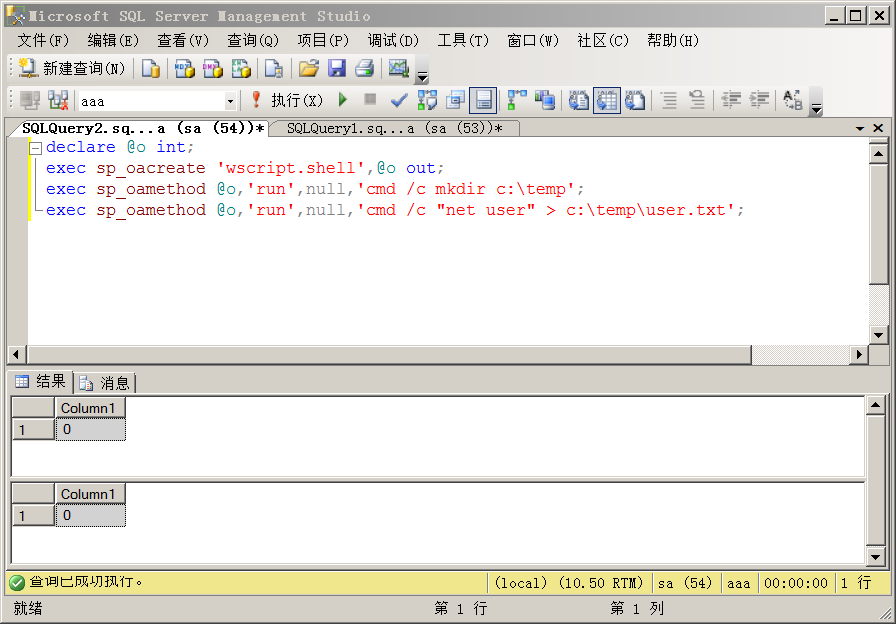The image size is (896, 624).
Task: Click the Open File folder icon
Action: [309, 69]
